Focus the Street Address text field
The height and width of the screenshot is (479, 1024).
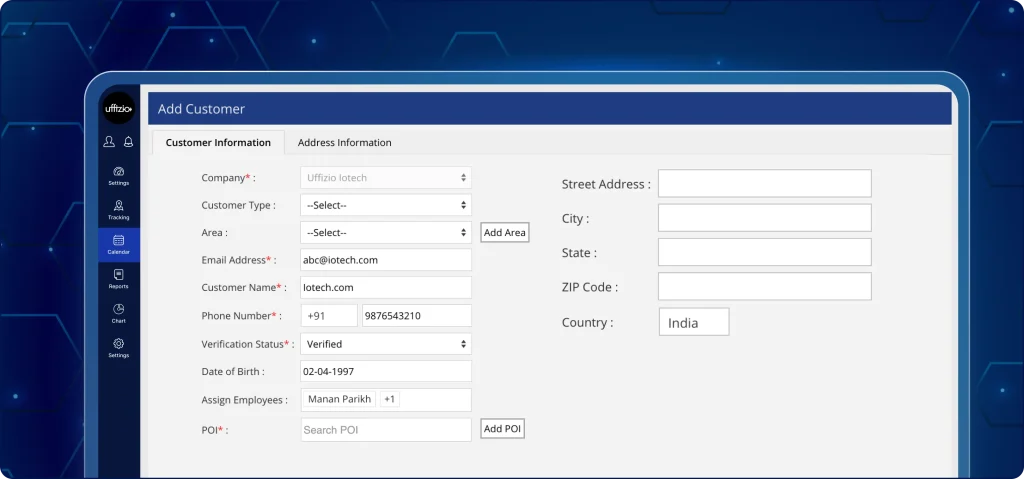pyautogui.click(x=764, y=184)
